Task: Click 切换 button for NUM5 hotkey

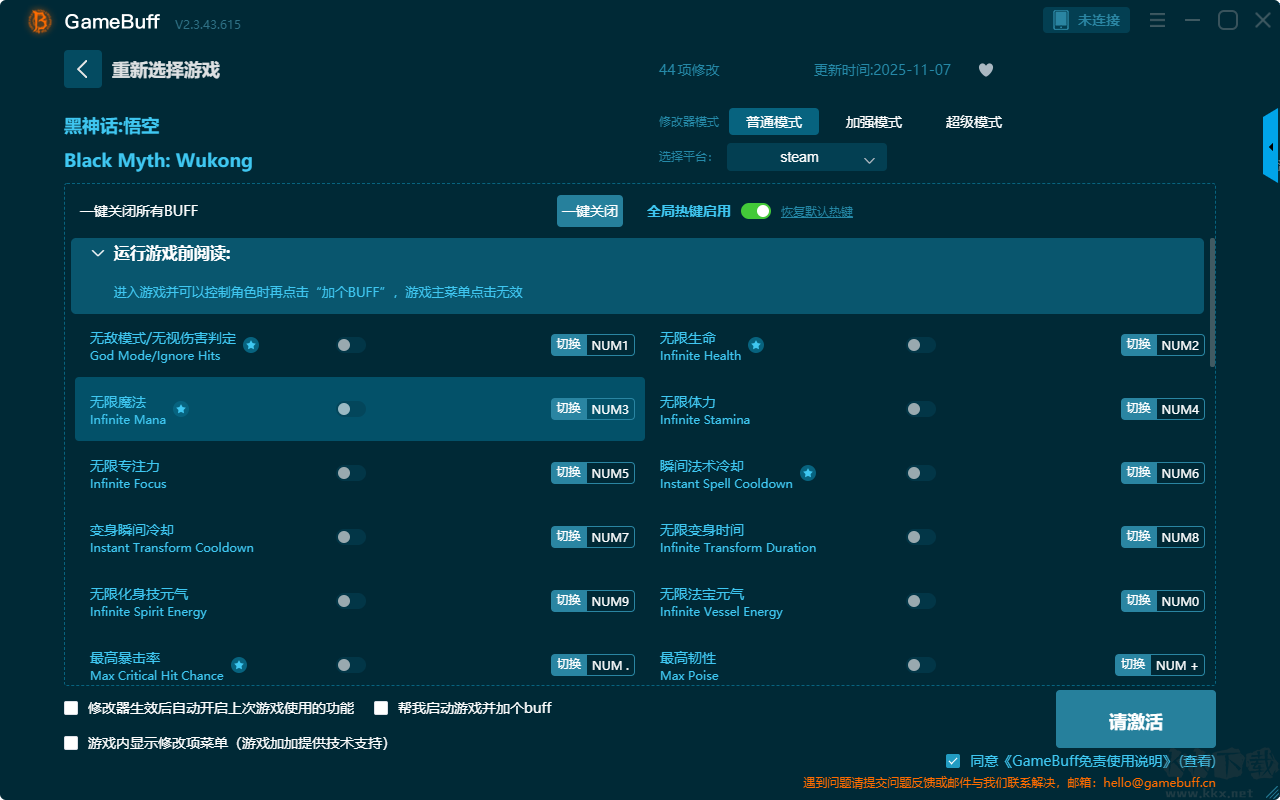Action: pos(569,473)
